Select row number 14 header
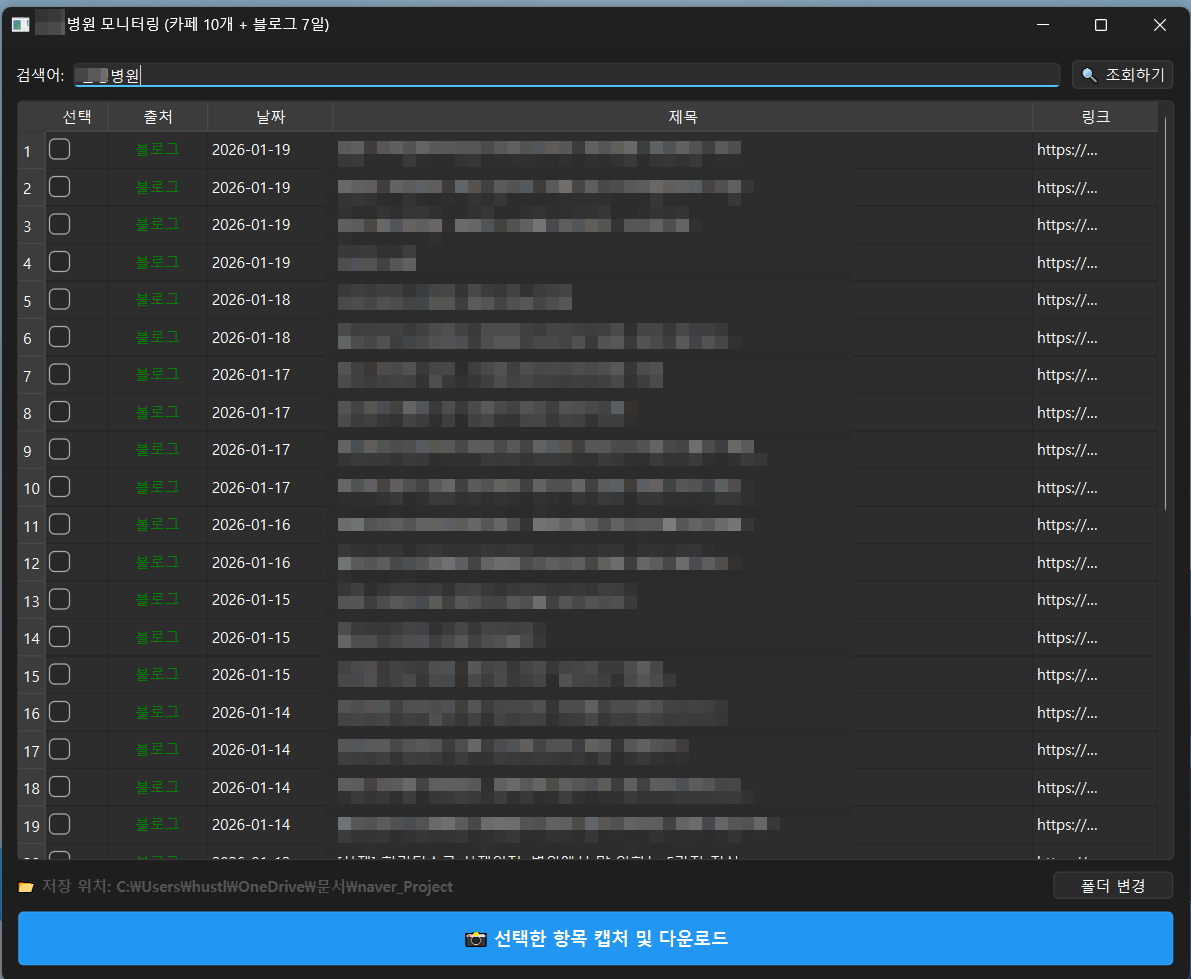Image resolution: width=1191 pixels, height=979 pixels. click(x=31, y=639)
